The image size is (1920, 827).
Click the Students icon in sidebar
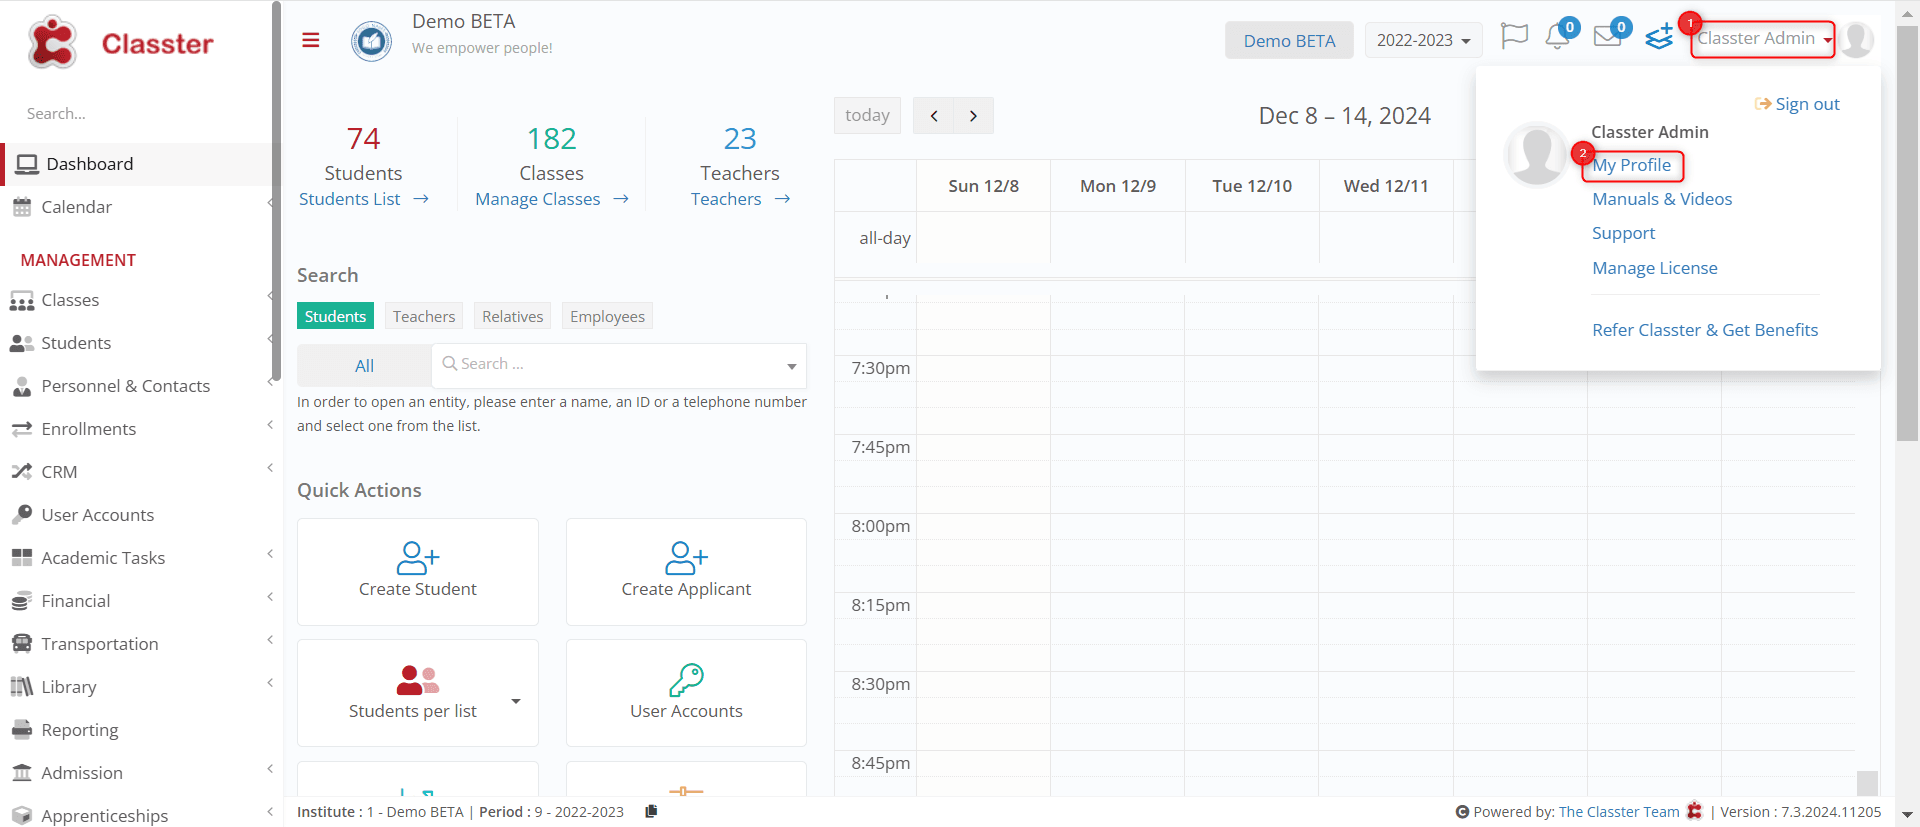coord(22,343)
